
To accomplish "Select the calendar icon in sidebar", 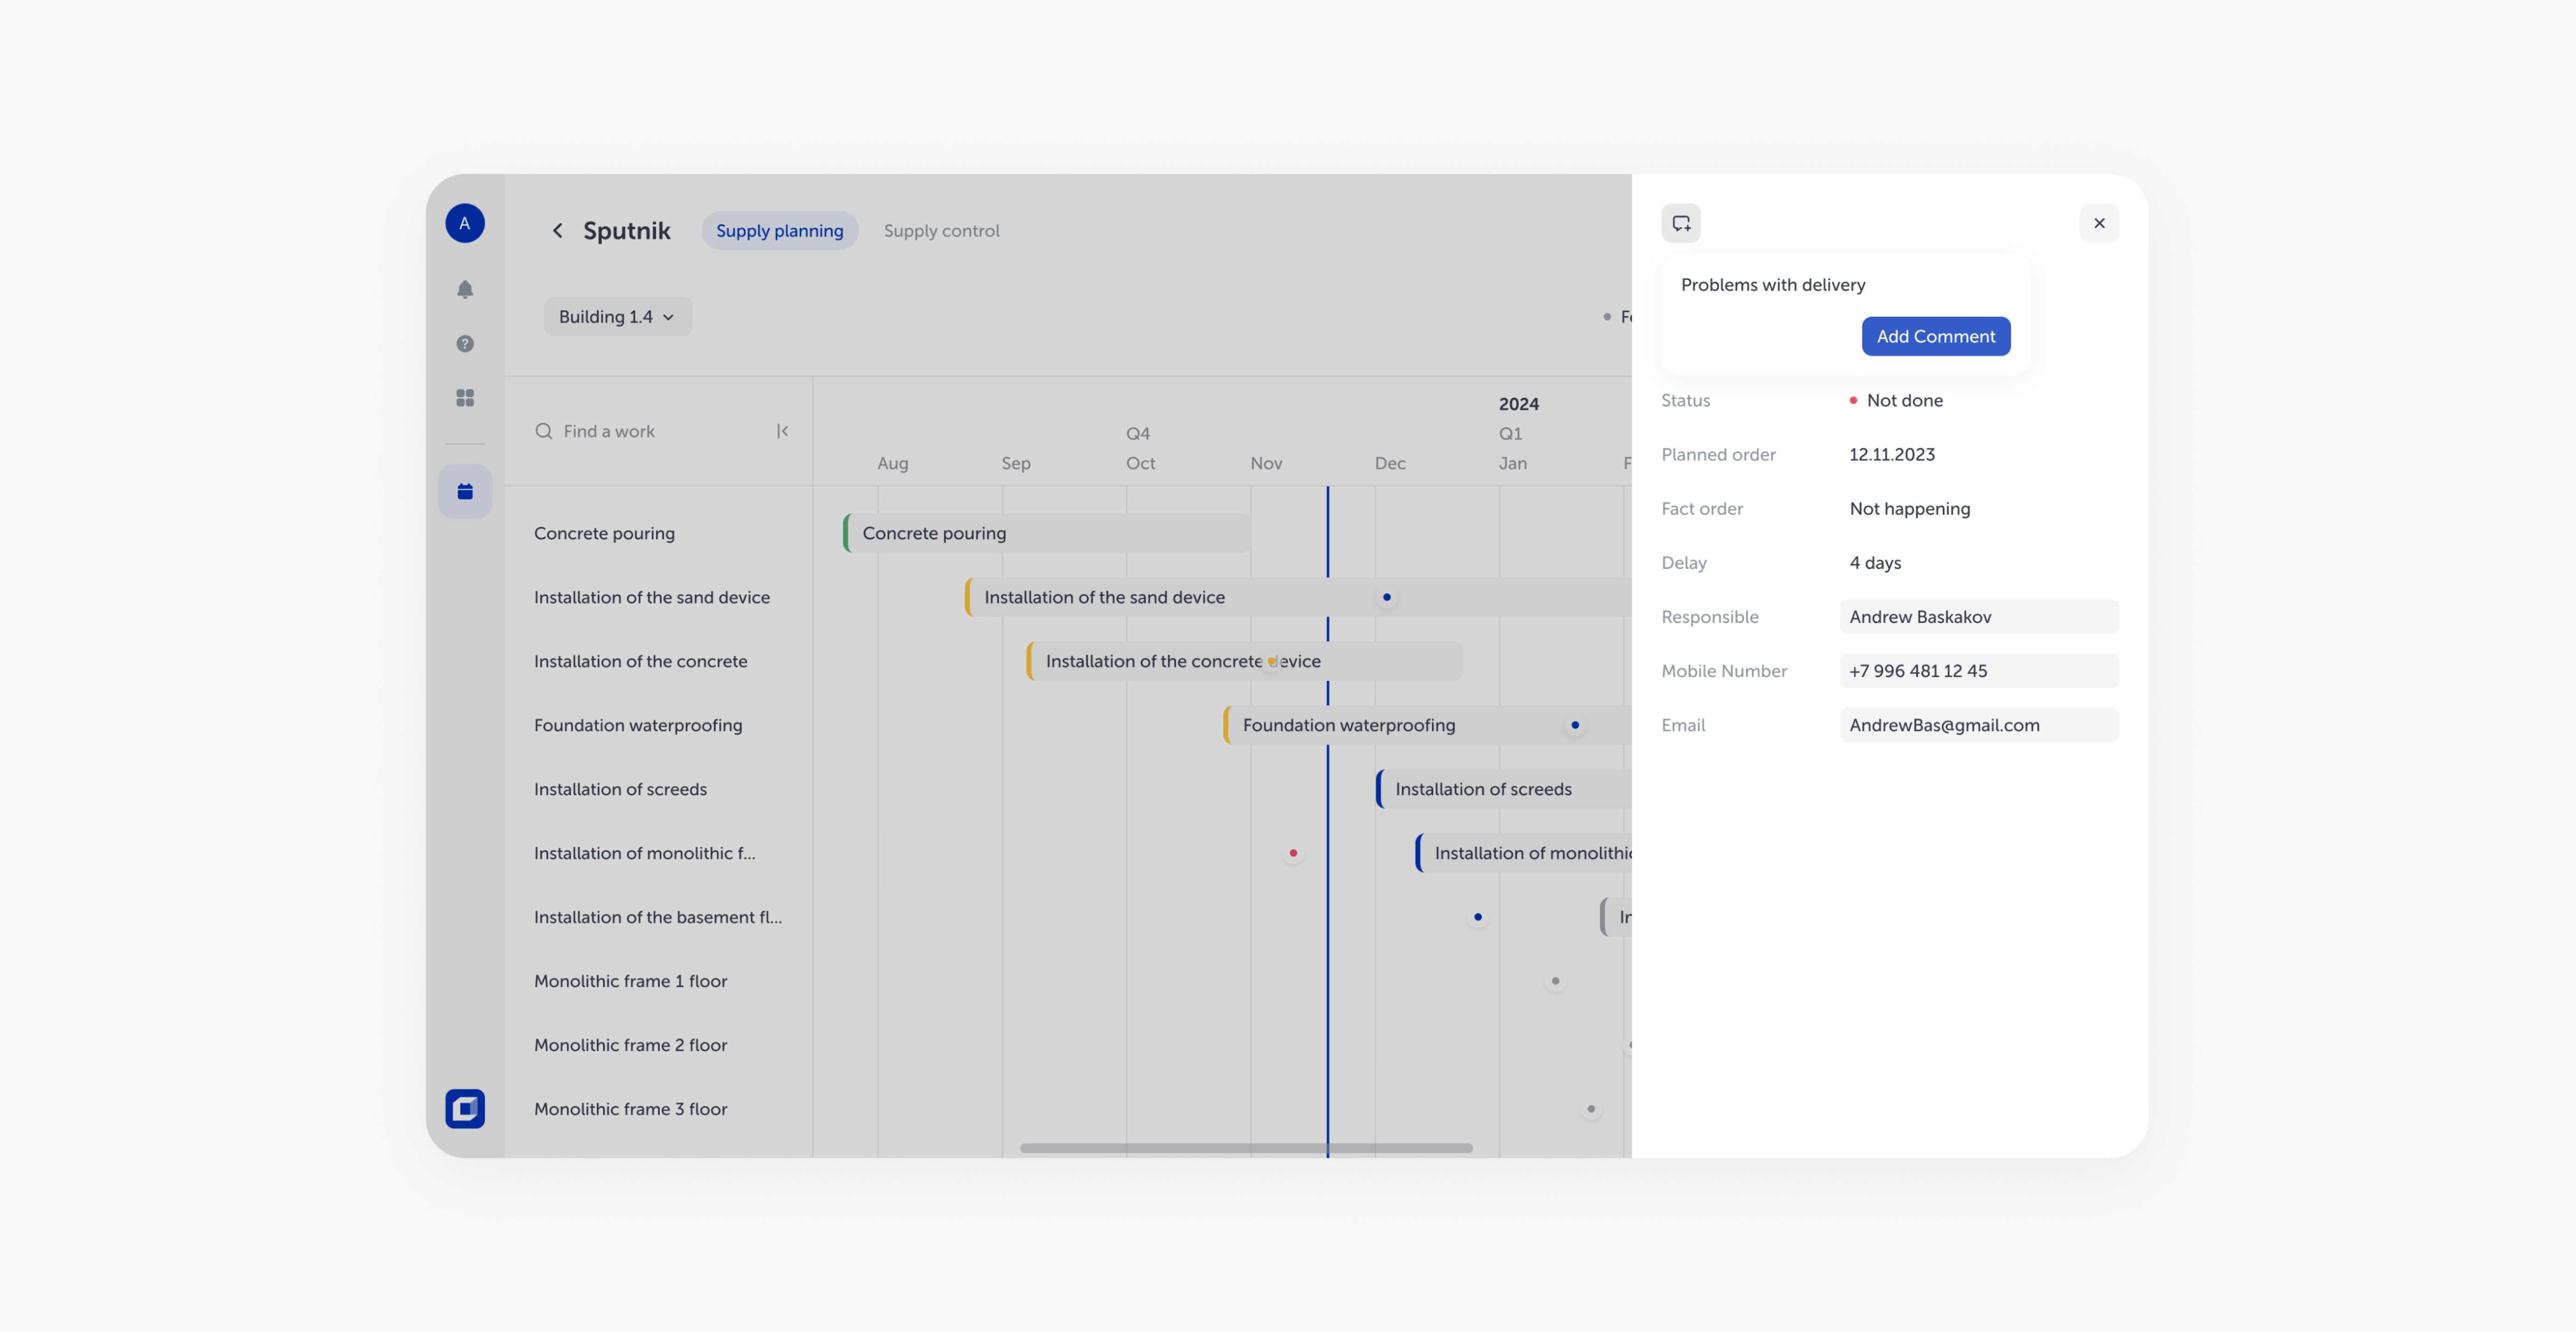I will coord(465,491).
